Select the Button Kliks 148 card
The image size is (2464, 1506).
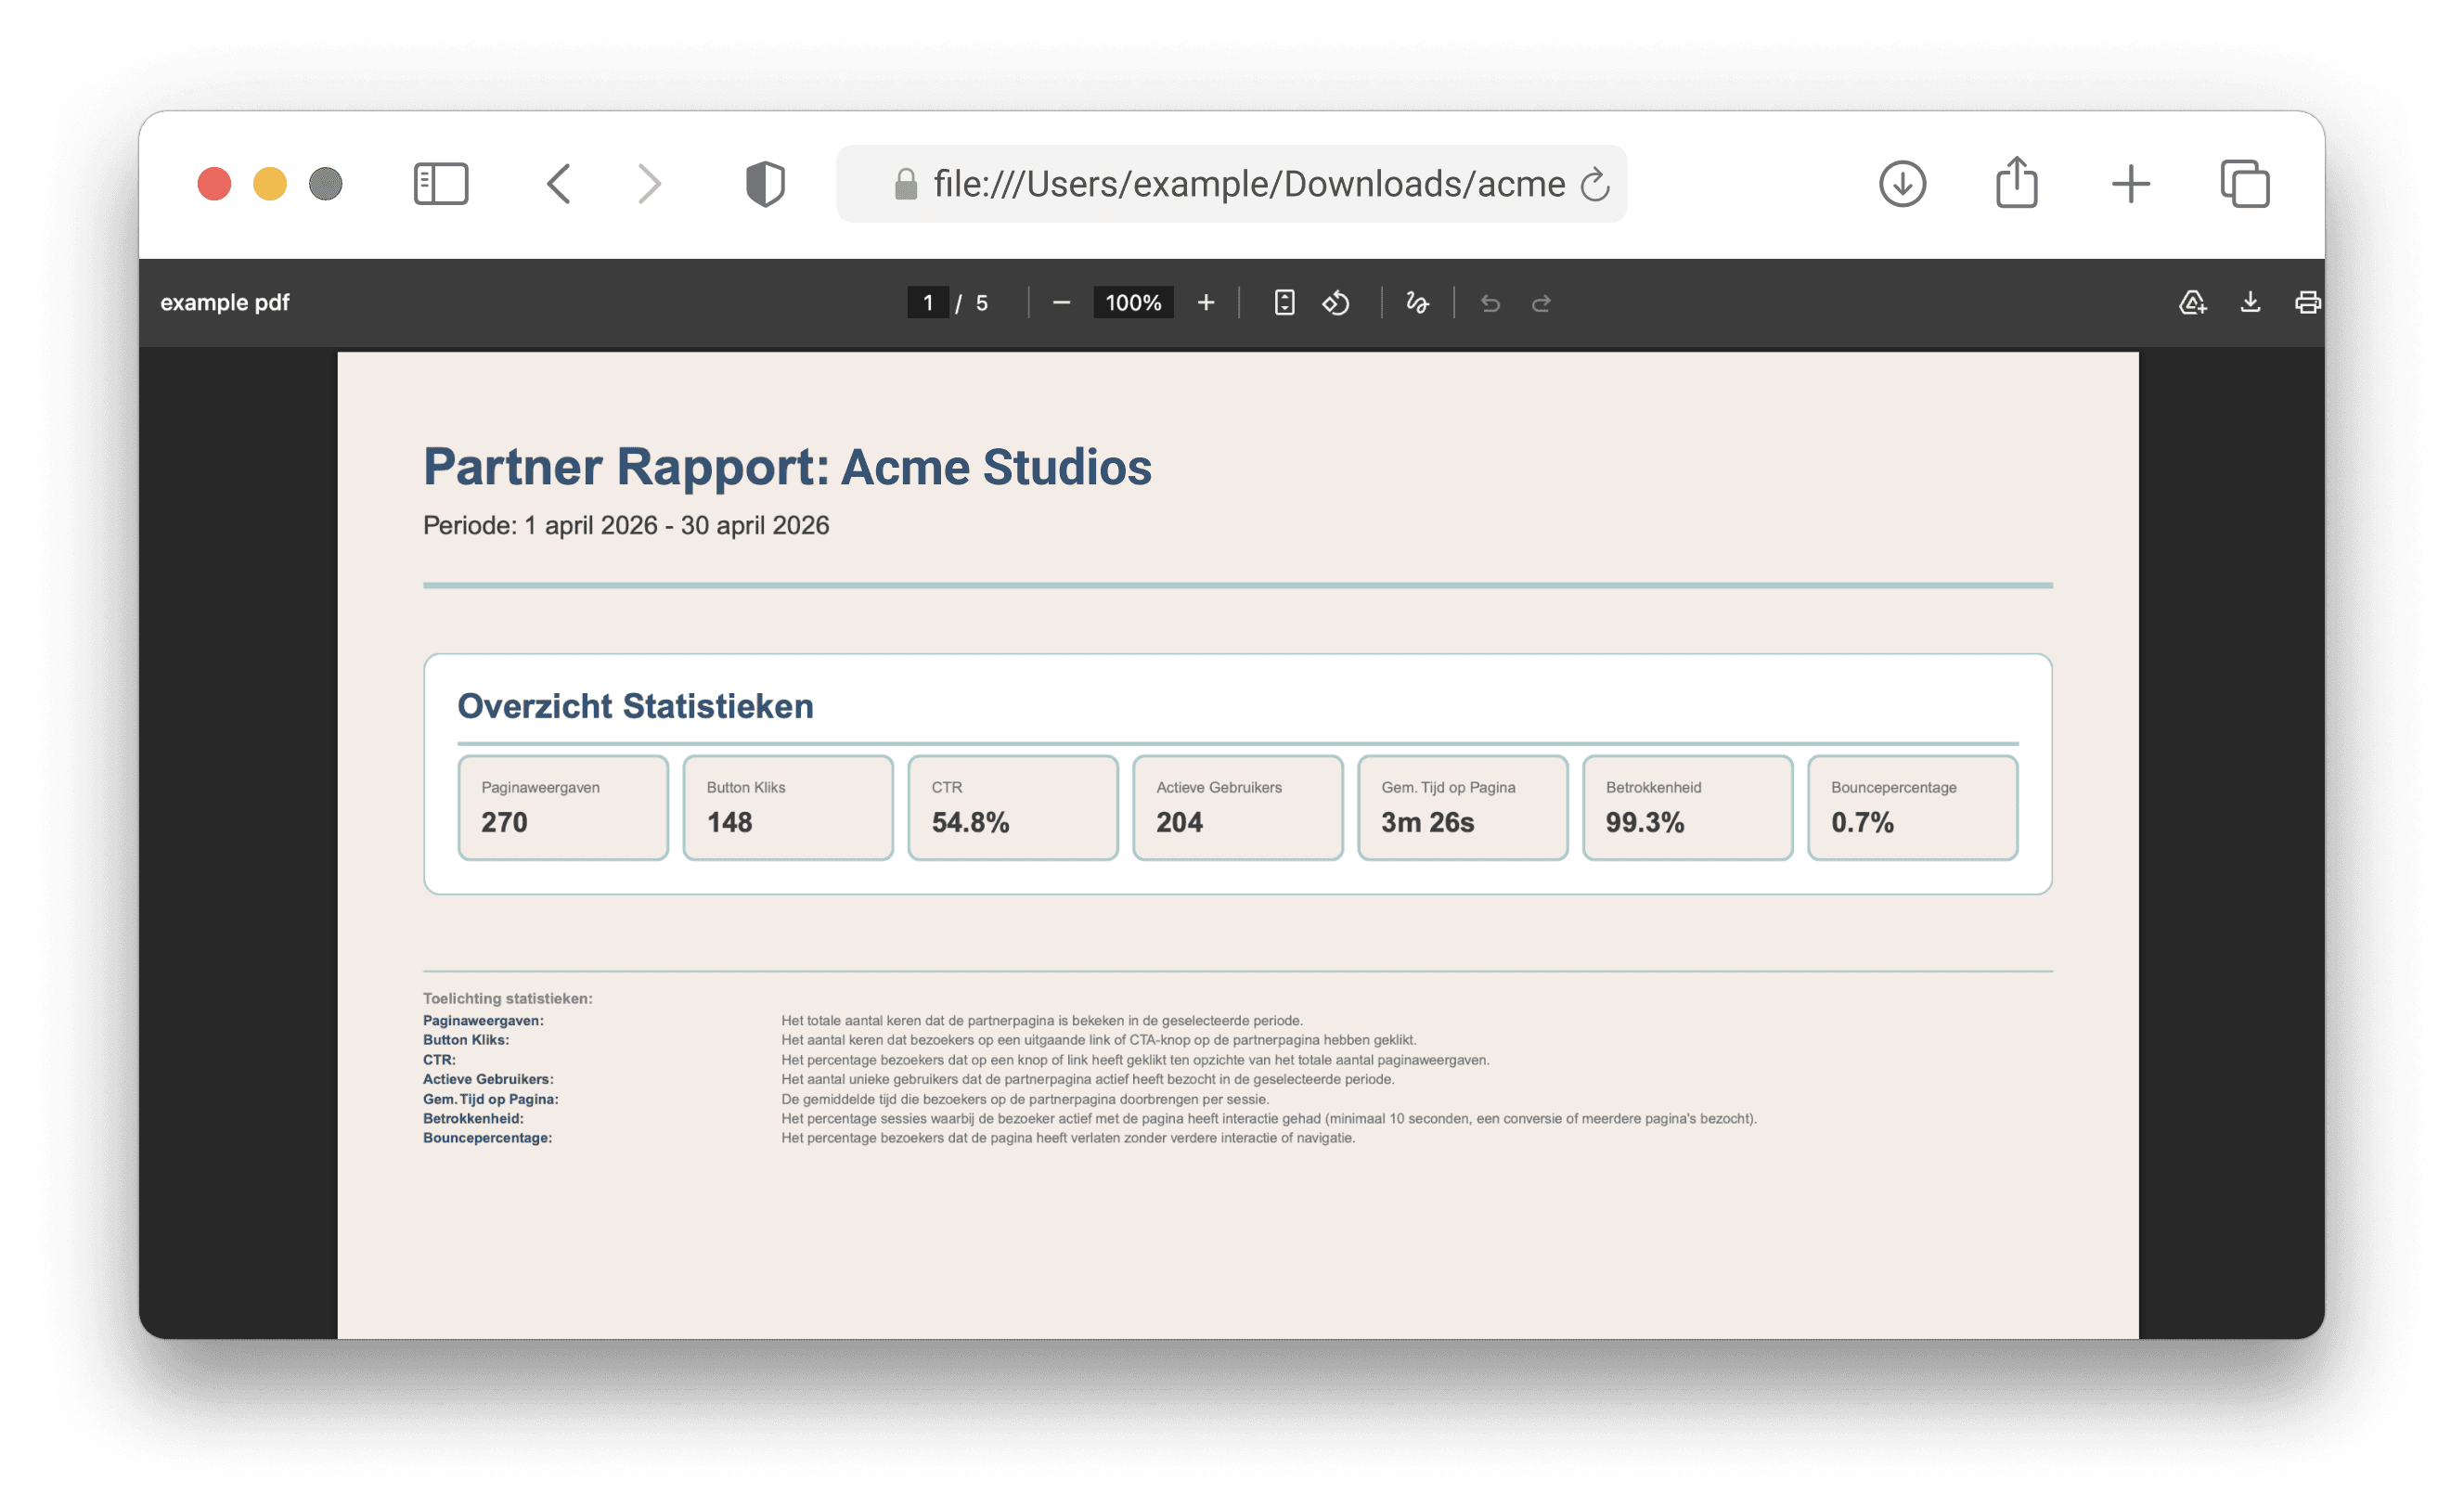point(788,808)
